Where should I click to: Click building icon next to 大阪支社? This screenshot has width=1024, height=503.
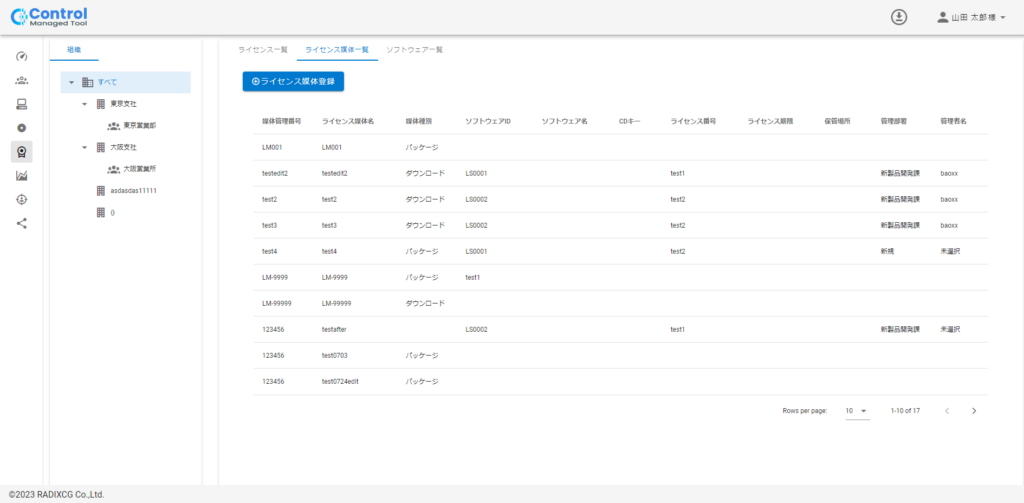click(101, 147)
